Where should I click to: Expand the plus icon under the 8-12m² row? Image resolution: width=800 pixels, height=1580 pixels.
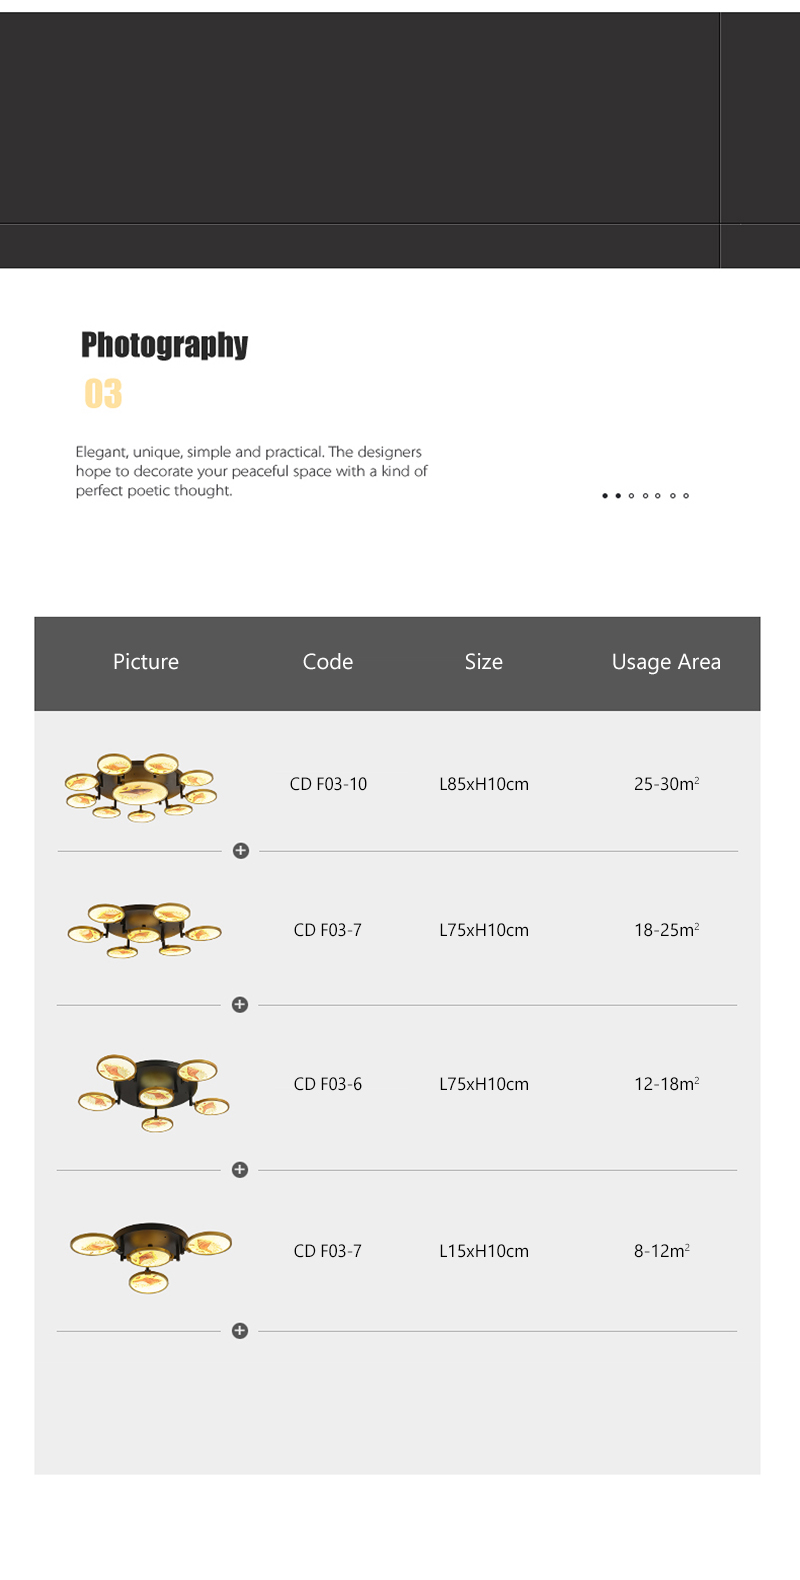(240, 1331)
